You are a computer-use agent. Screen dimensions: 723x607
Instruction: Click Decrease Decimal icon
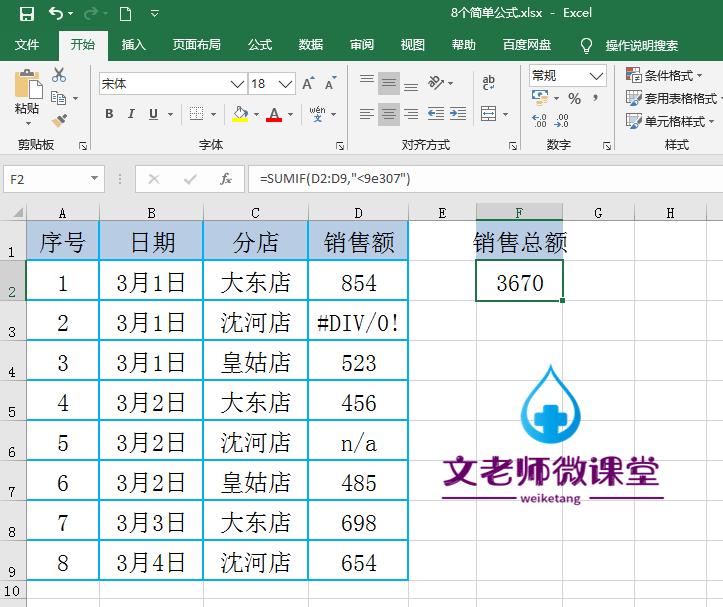[562, 121]
